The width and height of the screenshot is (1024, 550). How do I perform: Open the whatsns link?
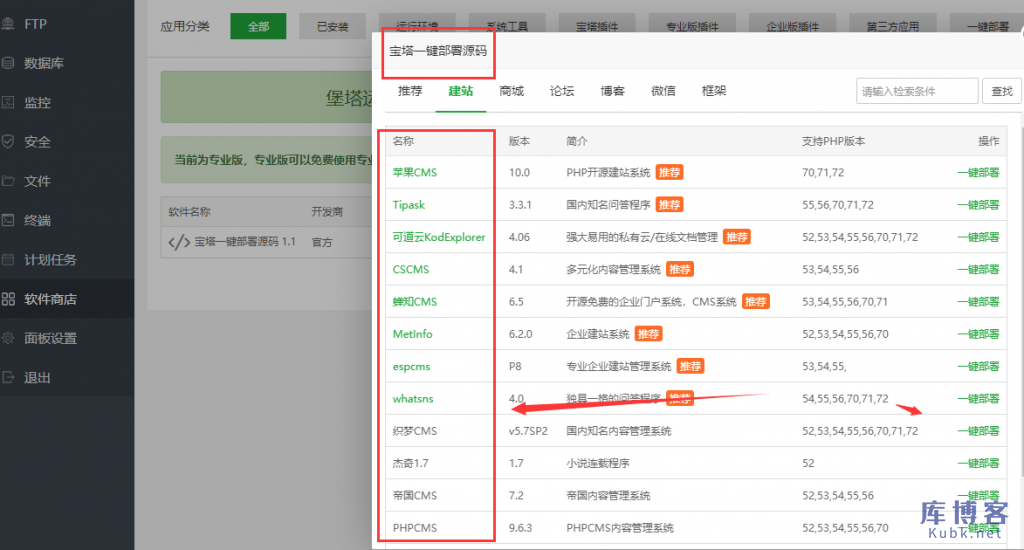413,398
